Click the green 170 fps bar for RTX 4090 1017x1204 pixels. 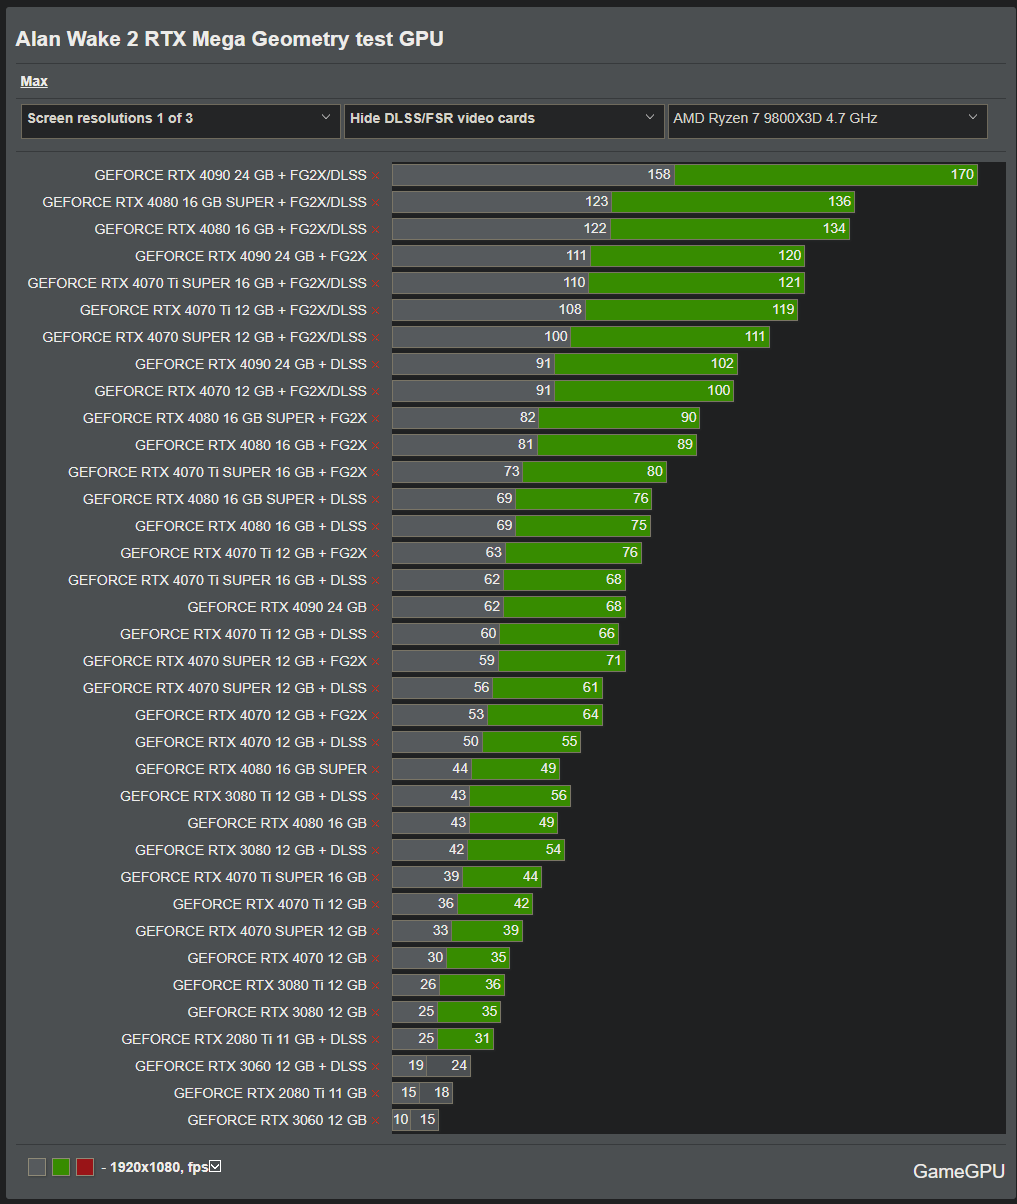click(x=825, y=175)
